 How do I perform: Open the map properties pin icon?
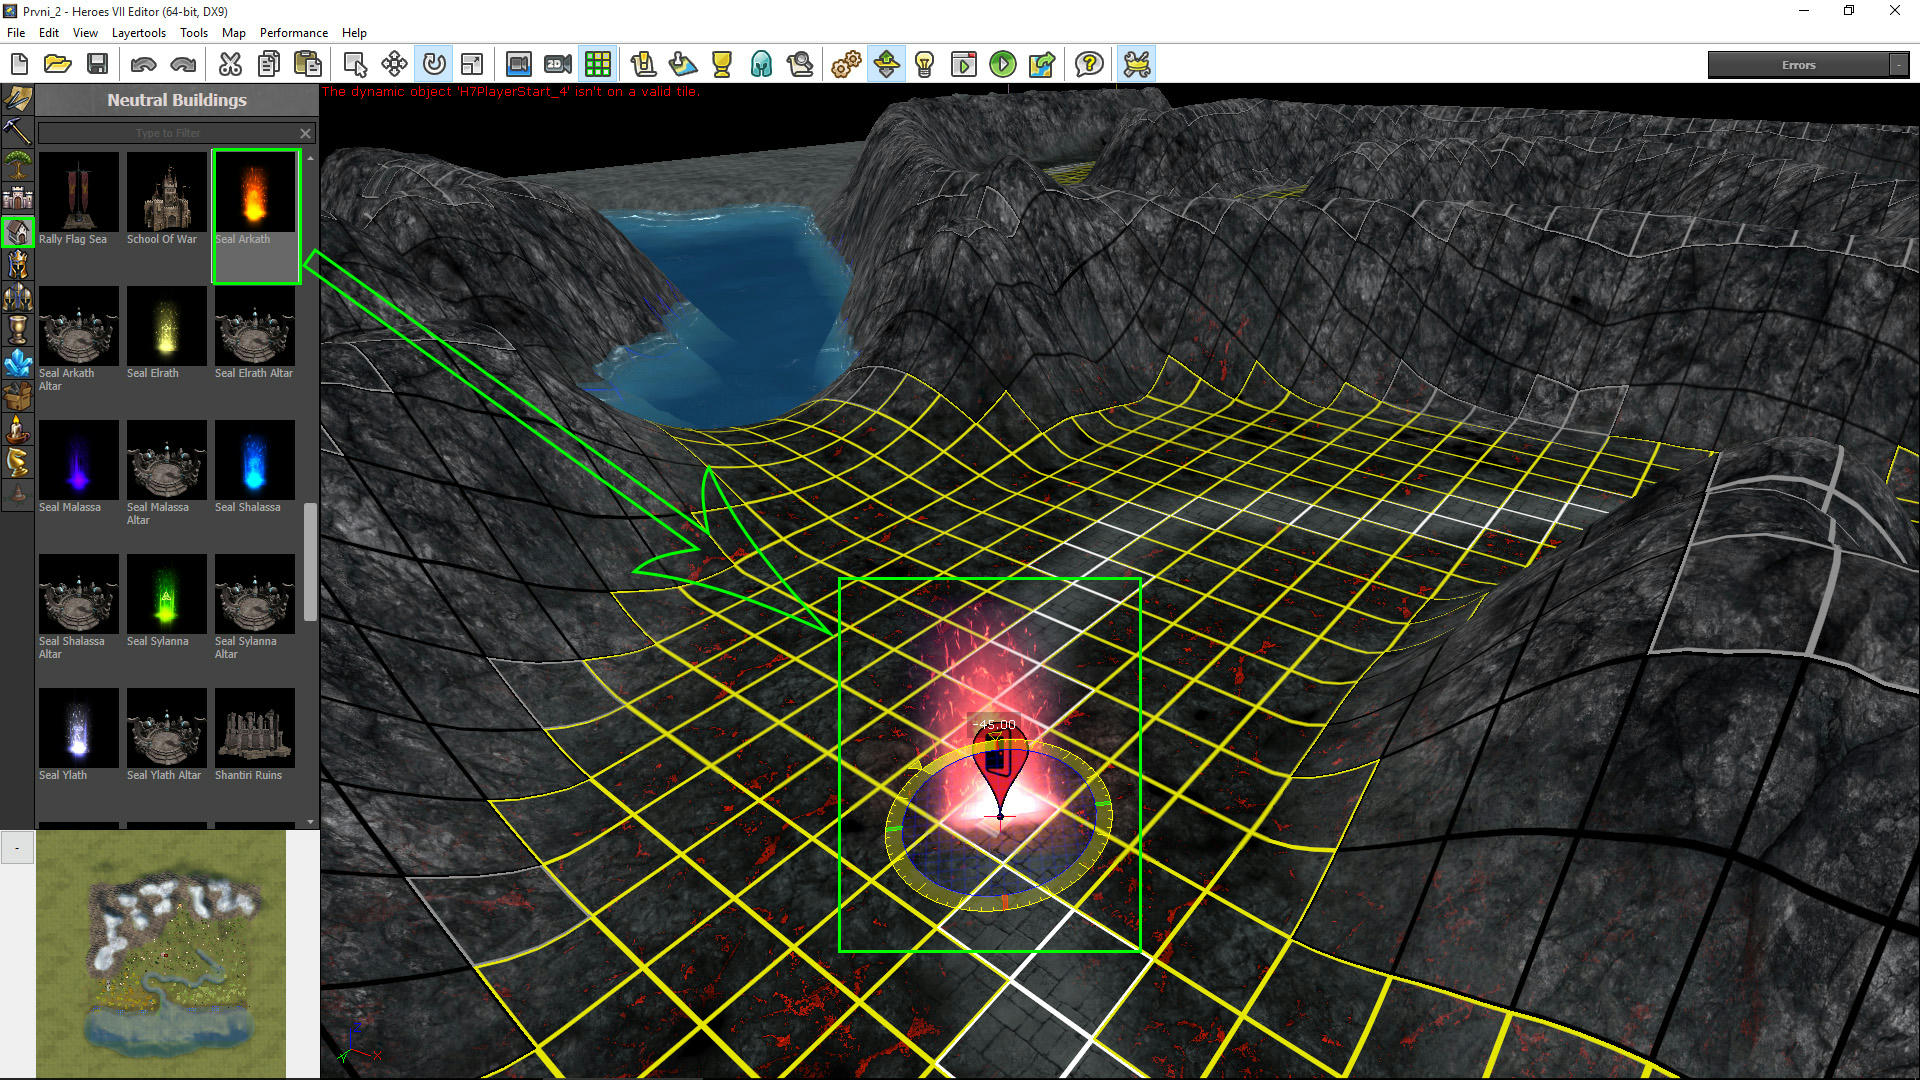point(683,65)
